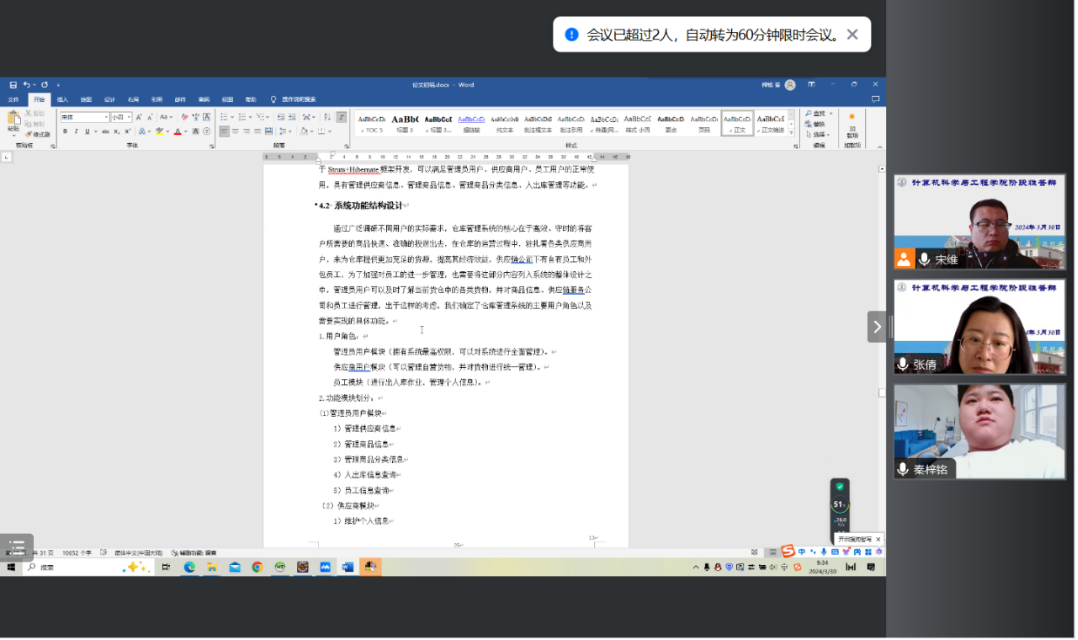Screen dimensions: 1078x640
Task: Click the Save icon in Word's title bar
Action: coord(13,85)
